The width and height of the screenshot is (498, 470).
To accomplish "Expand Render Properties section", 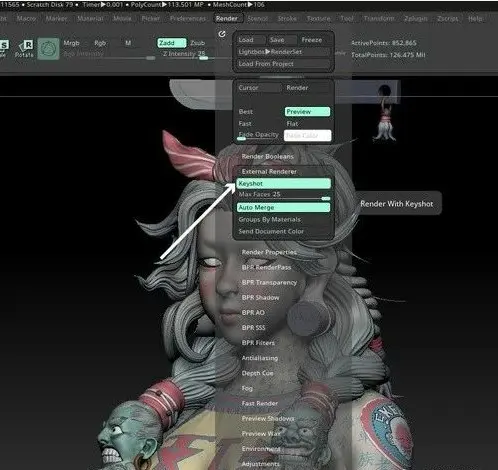I will [269, 252].
